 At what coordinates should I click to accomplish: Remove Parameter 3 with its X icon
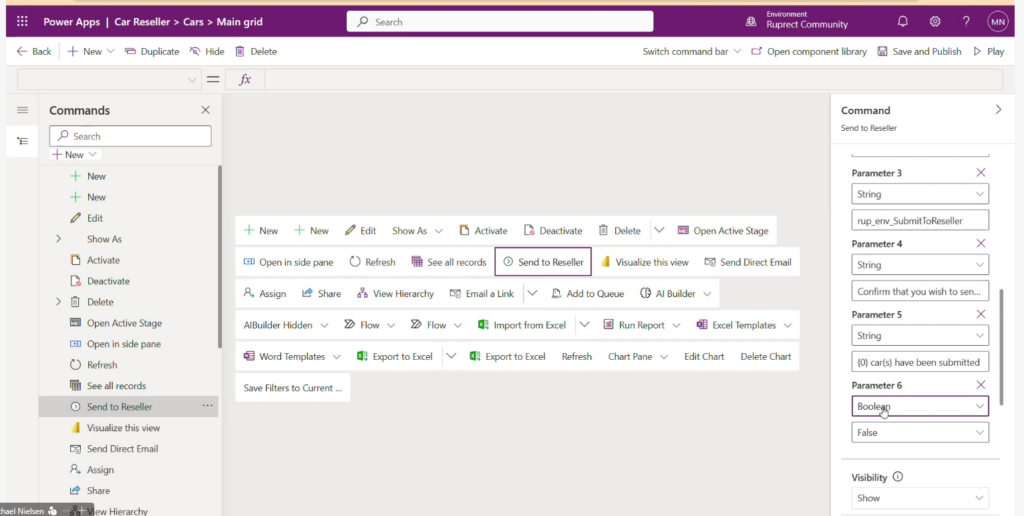[980, 173]
